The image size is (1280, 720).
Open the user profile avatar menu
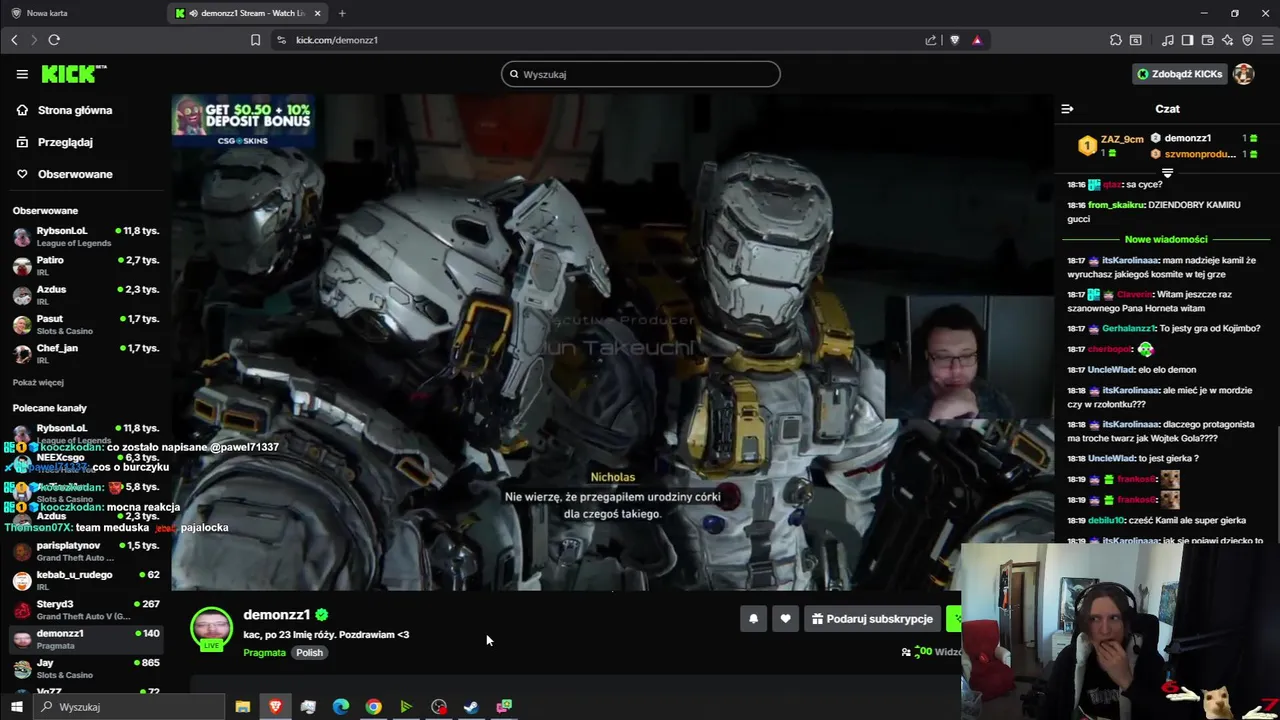[1244, 74]
